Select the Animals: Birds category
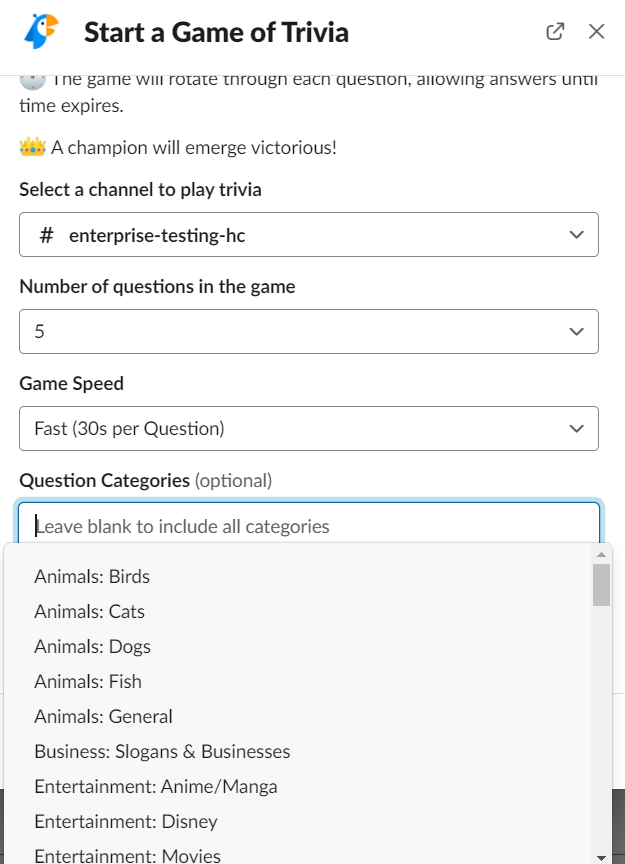The image size is (625, 864). [92, 576]
